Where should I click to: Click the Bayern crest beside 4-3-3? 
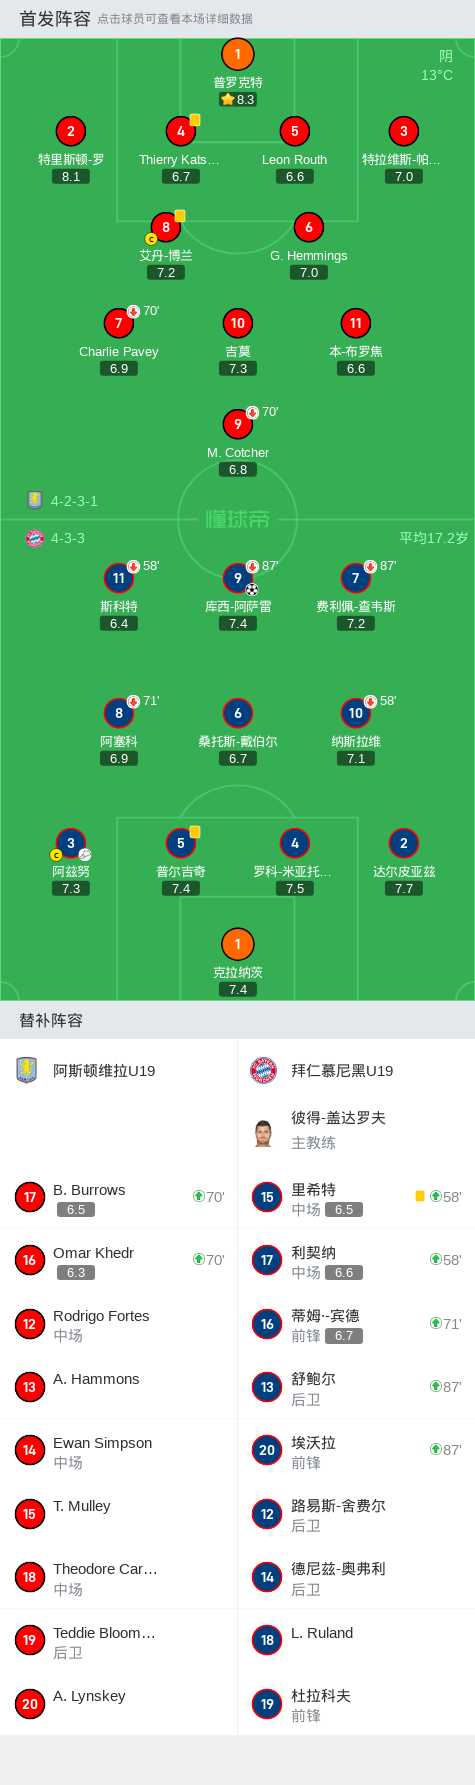click(35, 538)
